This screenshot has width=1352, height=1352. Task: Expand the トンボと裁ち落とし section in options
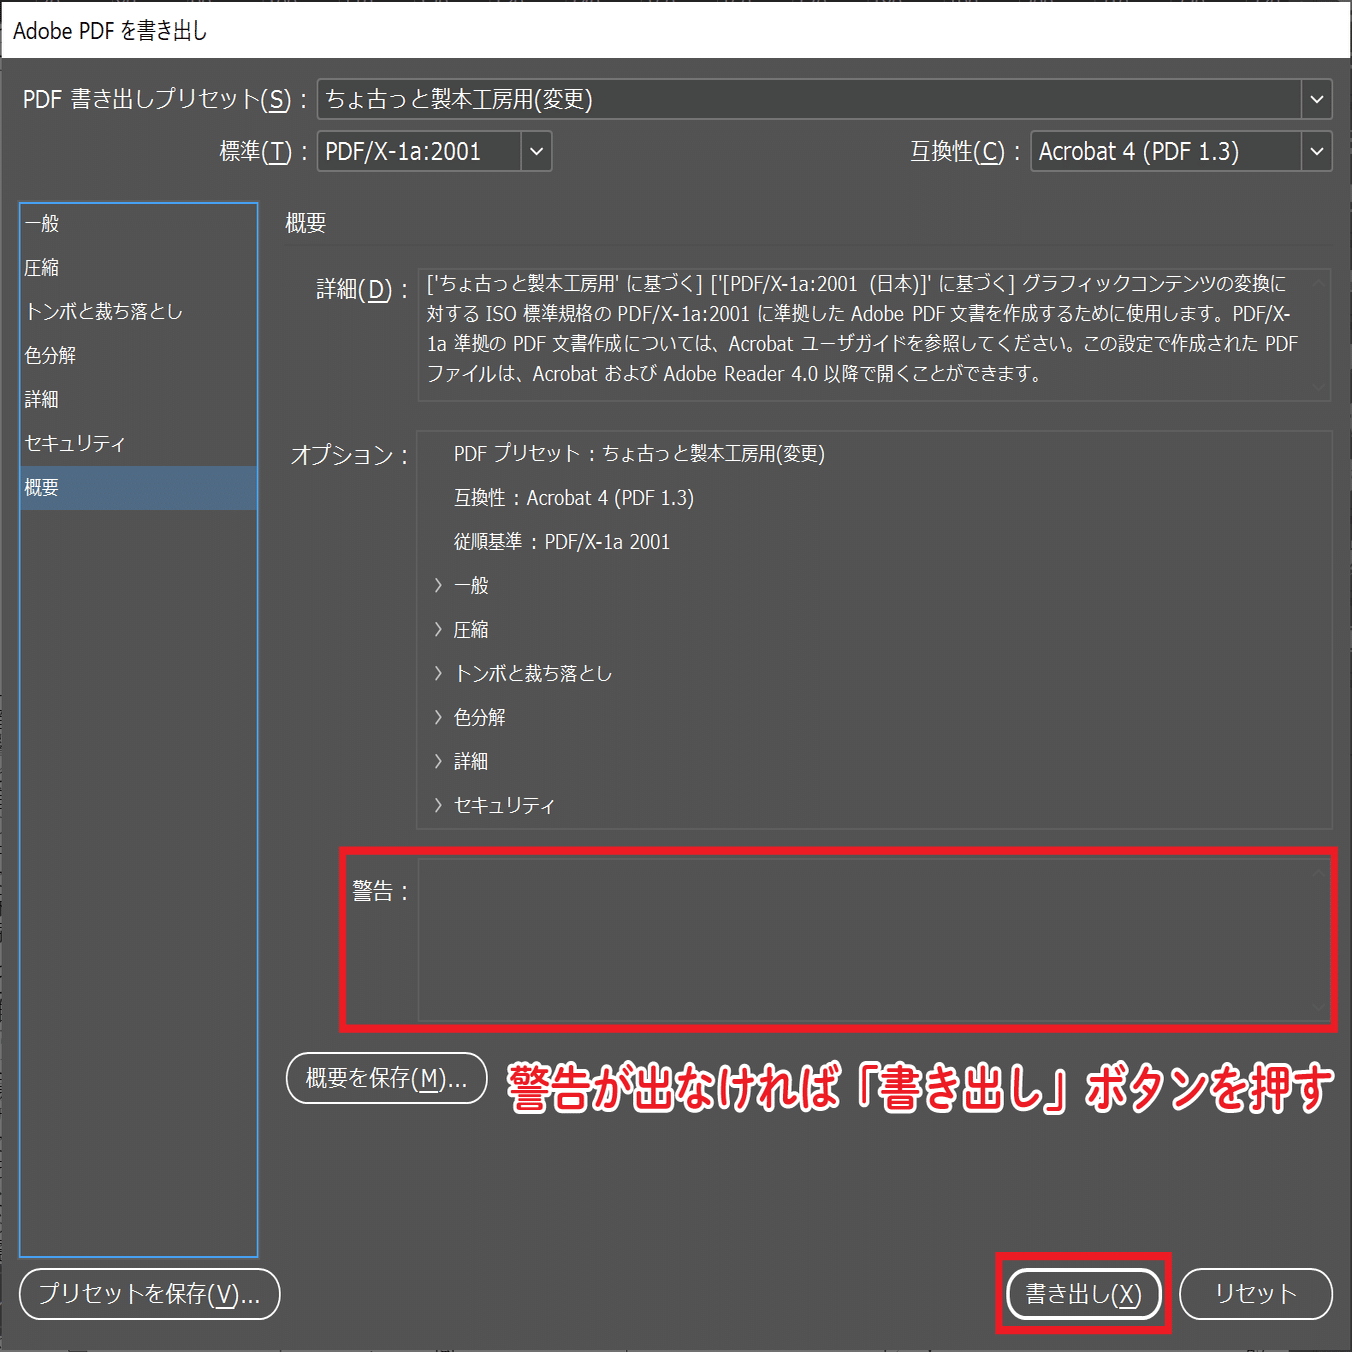click(438, 674)
